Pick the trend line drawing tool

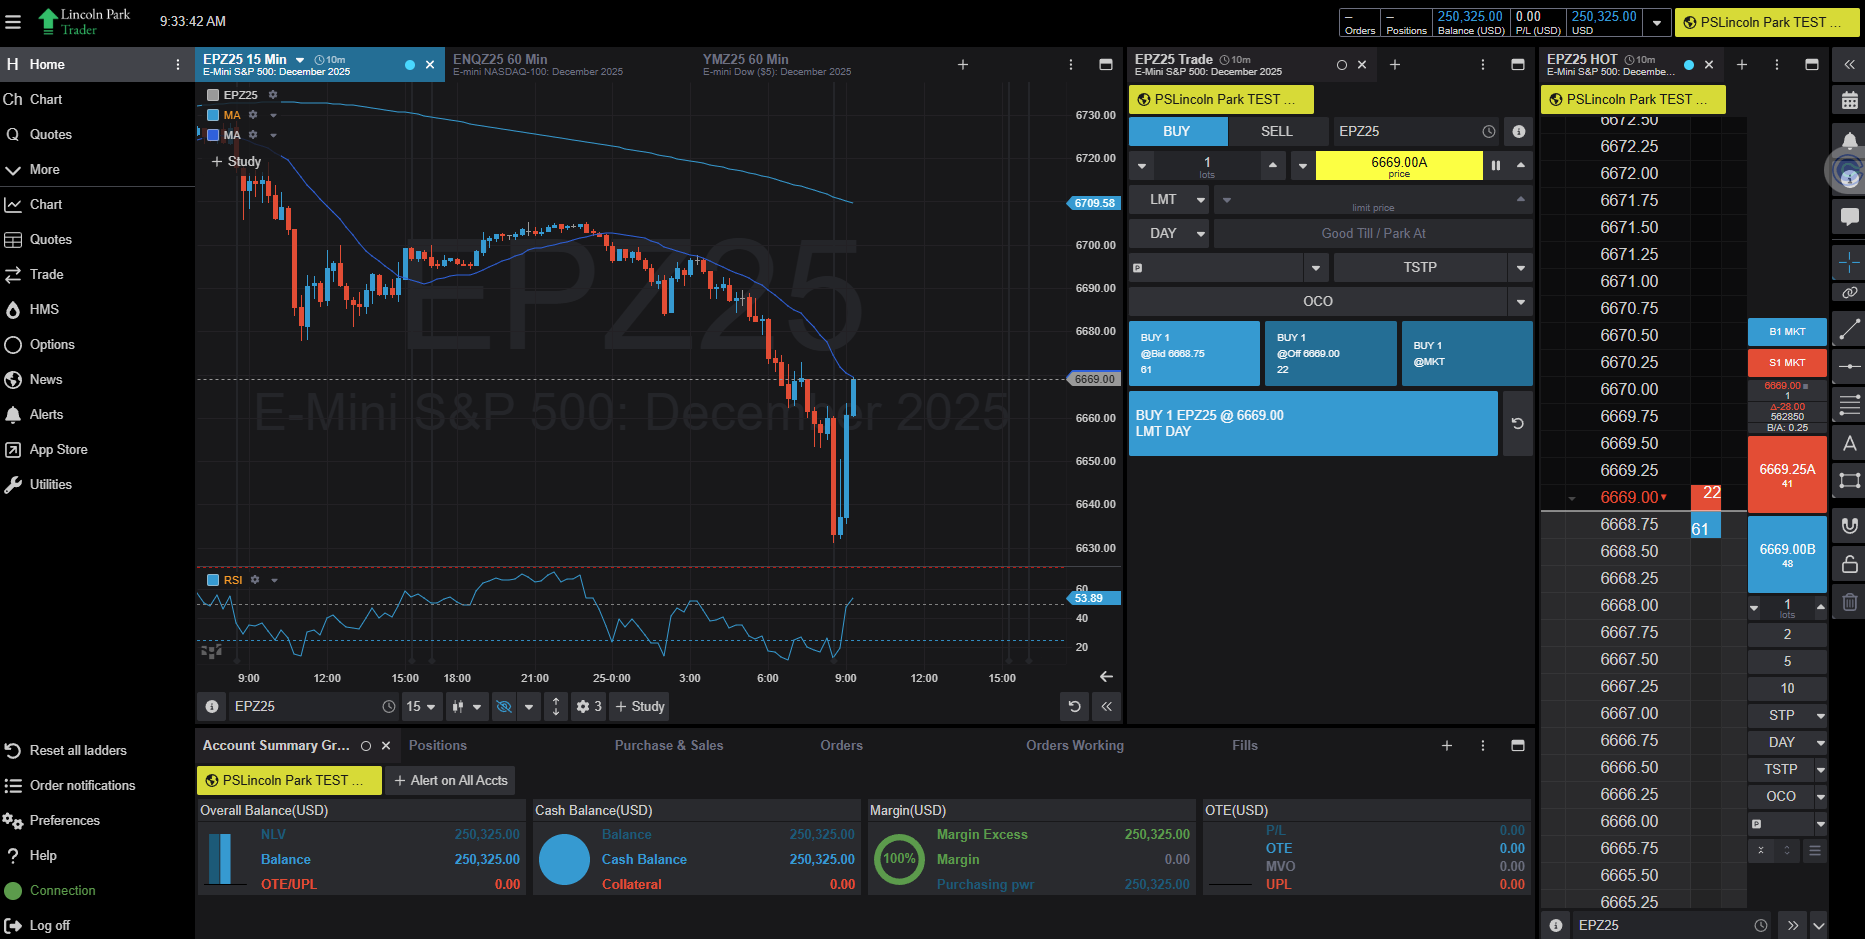point(1849,329)
